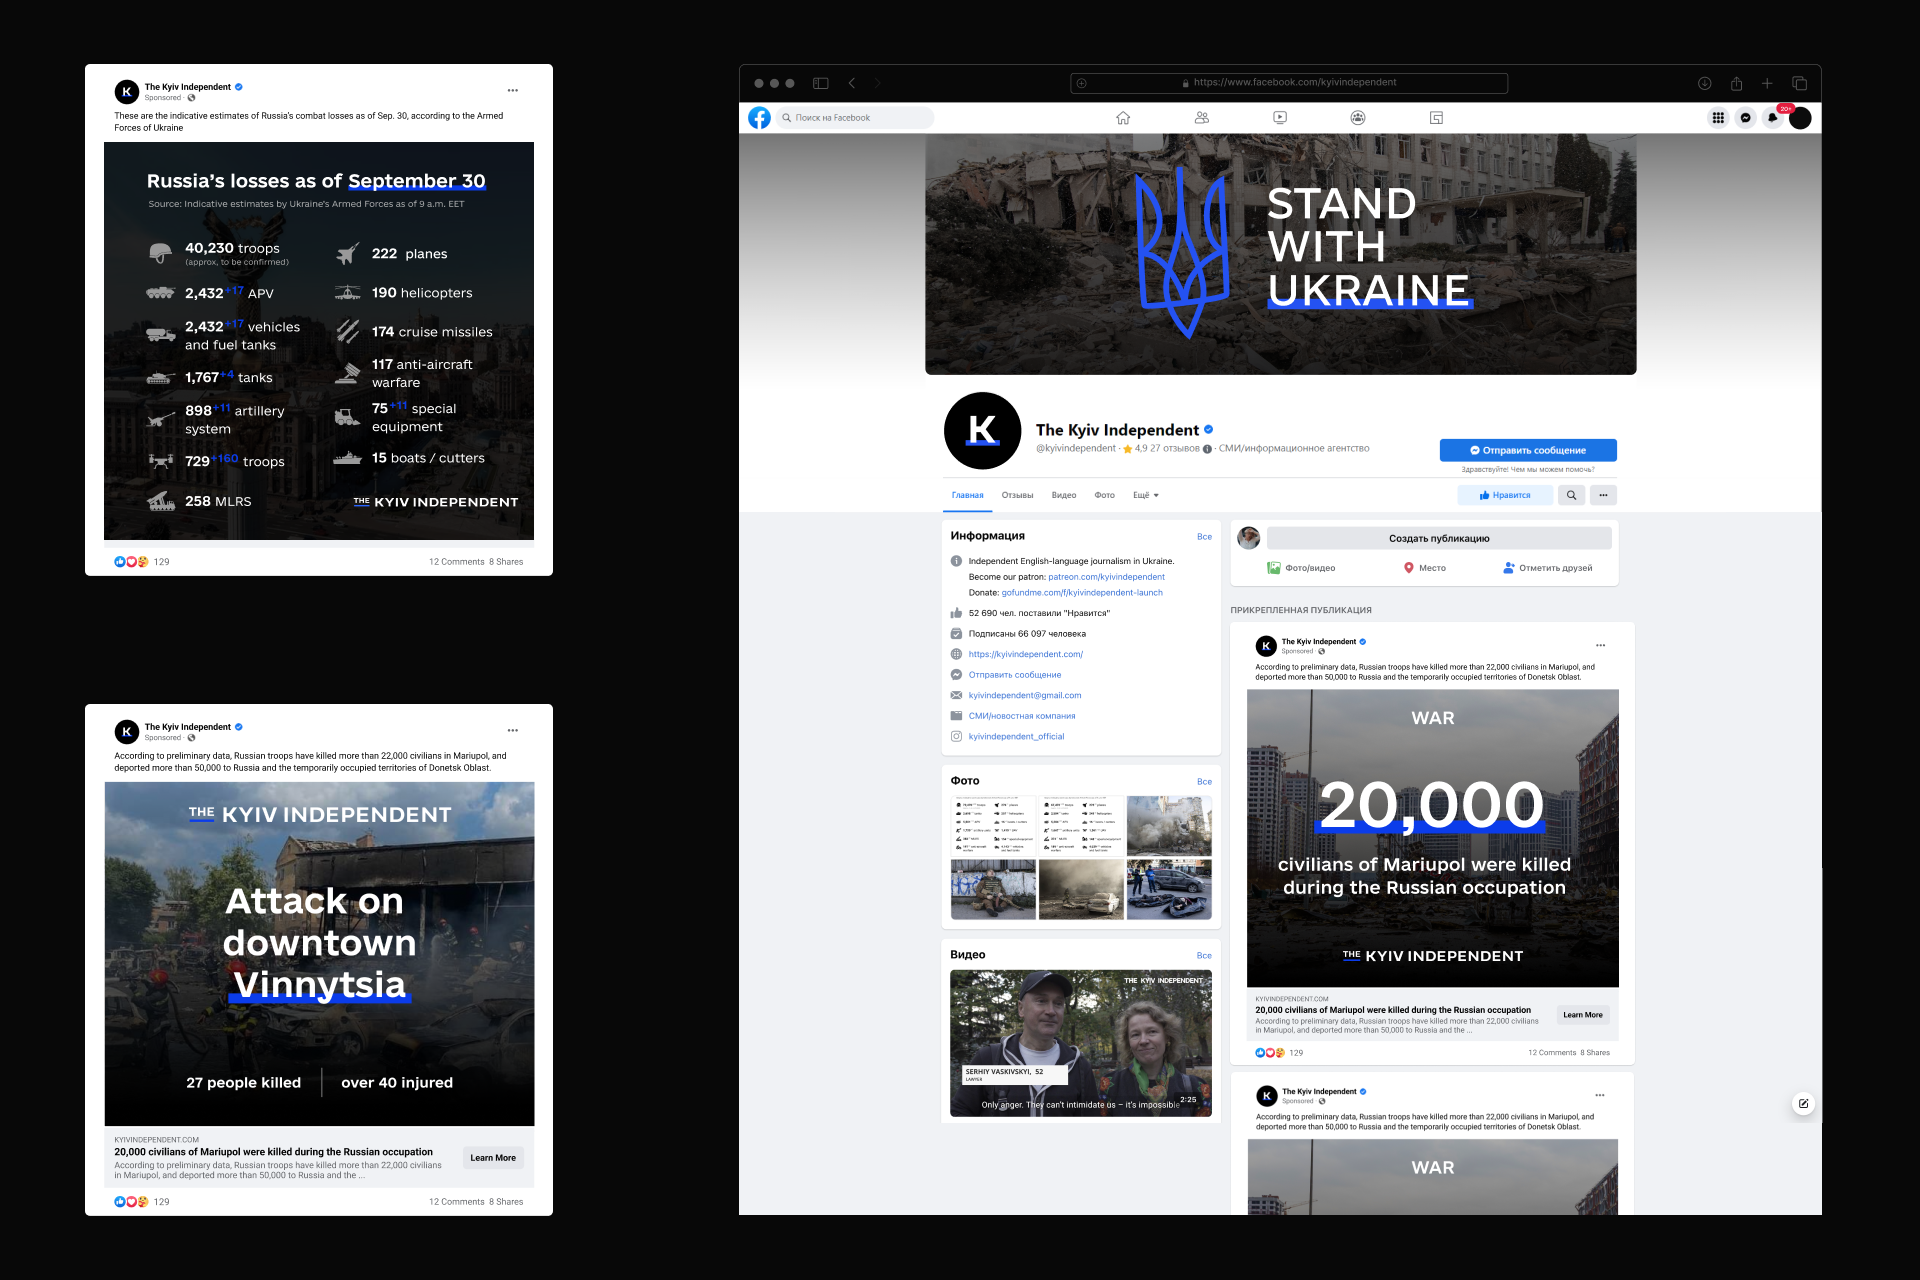The image size is (1920, 1280).
Task: Click the Facebook logo icon
Action: (759, 118)
